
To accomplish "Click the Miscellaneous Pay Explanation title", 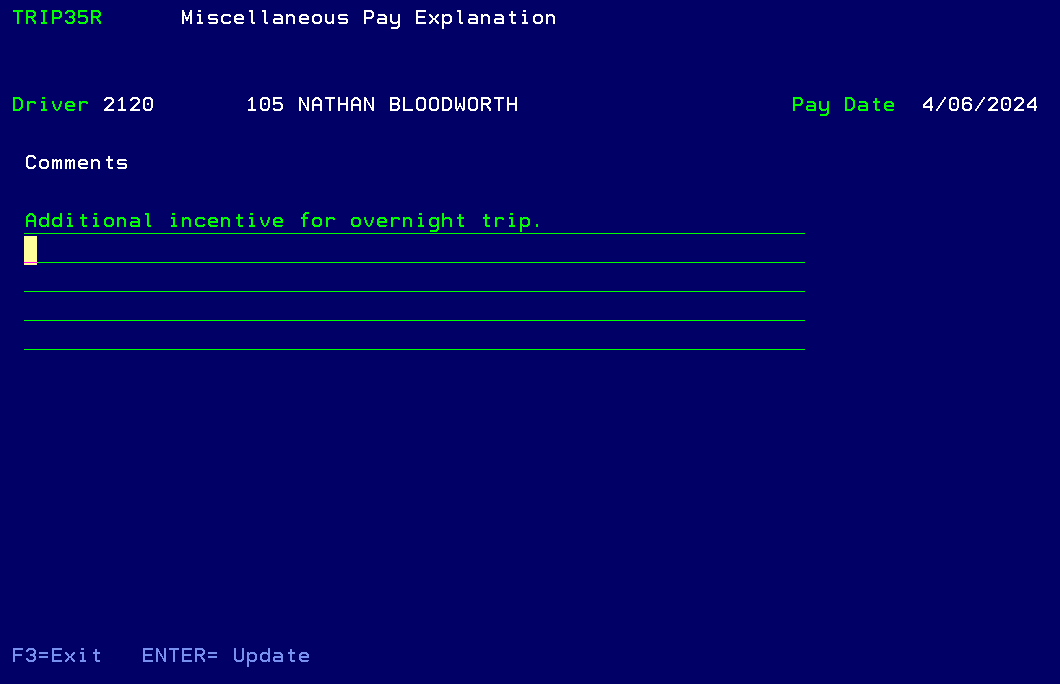I will (x=368, y=18).
